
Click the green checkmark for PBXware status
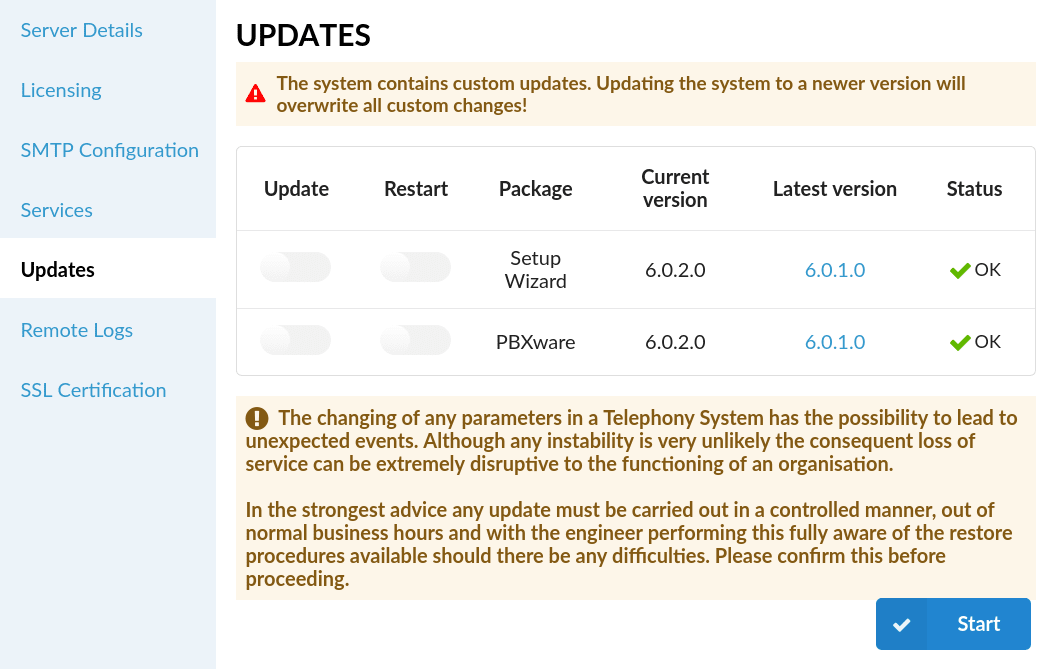pos(960,342)
